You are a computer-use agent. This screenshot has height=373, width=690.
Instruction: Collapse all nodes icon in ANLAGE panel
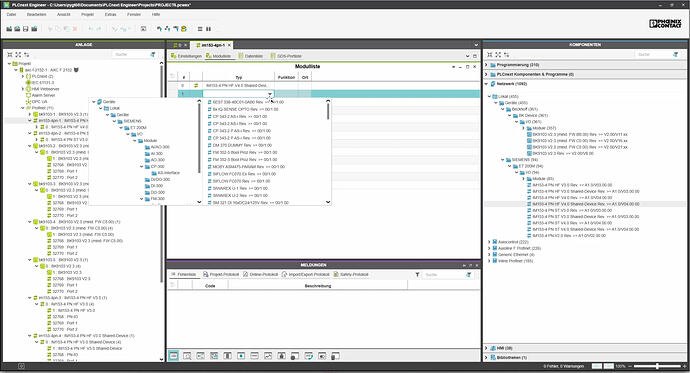pyautogui.click(x=10, y=55)
